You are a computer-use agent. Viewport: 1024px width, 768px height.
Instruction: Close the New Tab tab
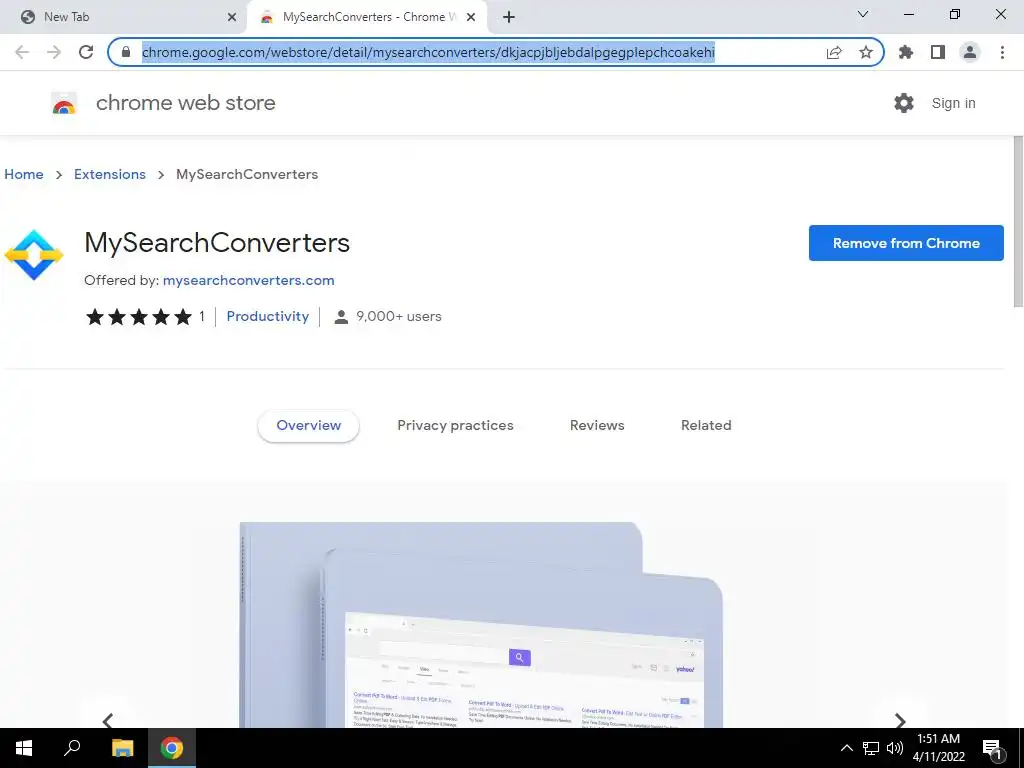(x=232, y=17)
